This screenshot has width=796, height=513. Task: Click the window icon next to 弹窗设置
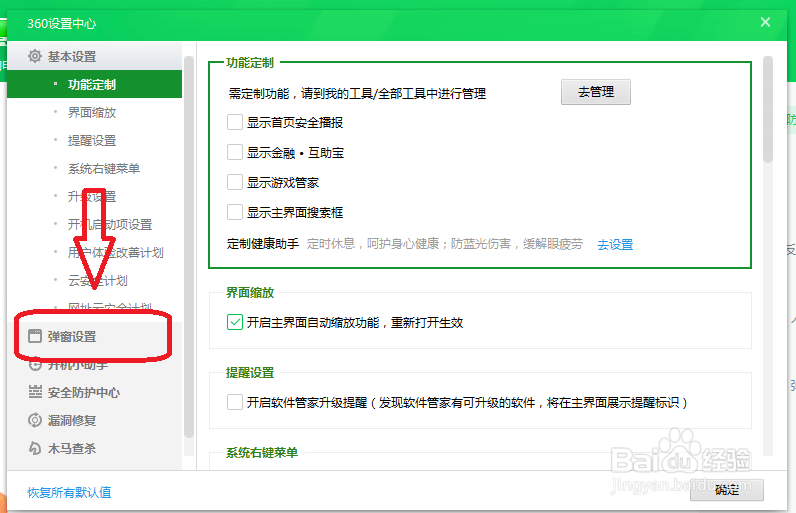pyautogui.click(x=35, y=336)
